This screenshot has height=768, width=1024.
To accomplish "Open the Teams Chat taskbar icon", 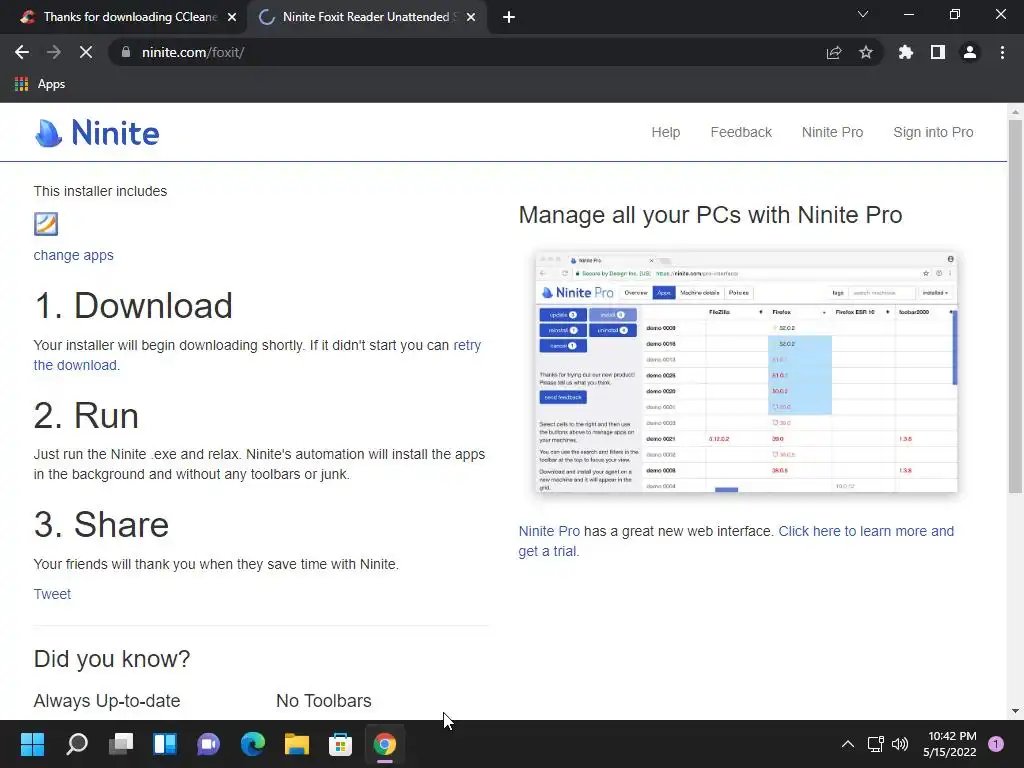I will point(209,744).
